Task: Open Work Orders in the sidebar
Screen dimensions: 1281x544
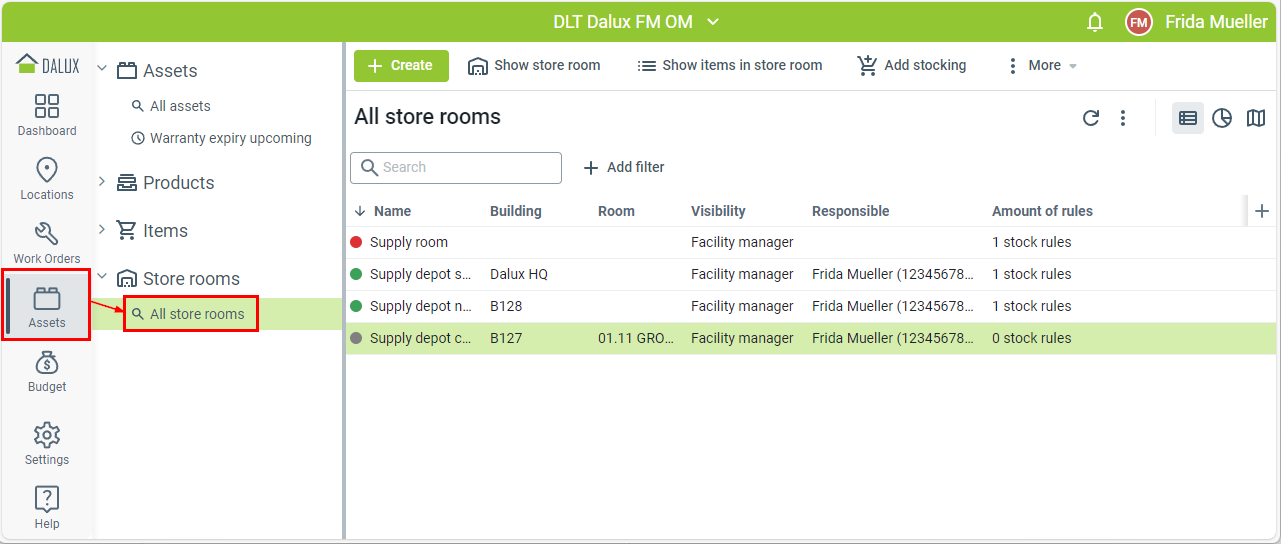Action: click(x=47, y=243)
